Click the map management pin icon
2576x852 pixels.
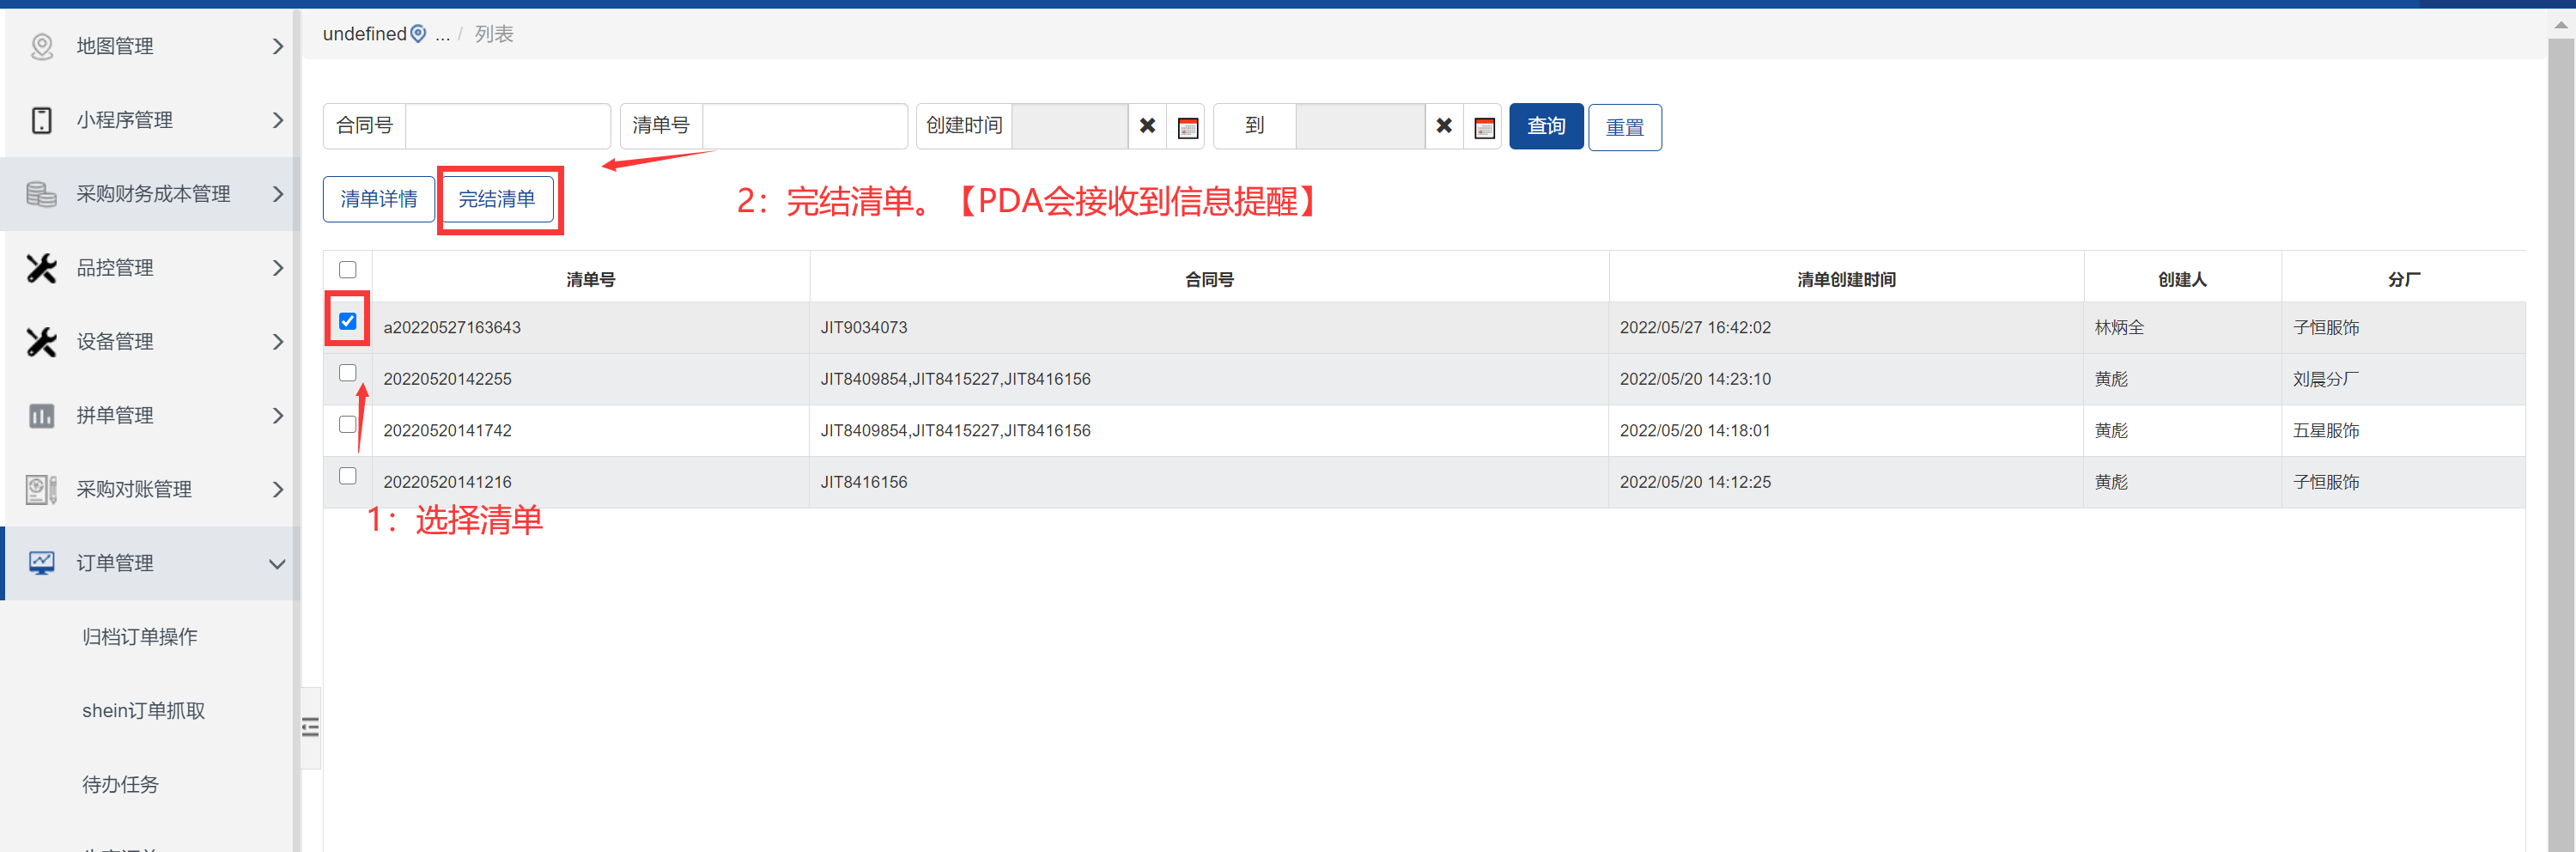point(41,46)
